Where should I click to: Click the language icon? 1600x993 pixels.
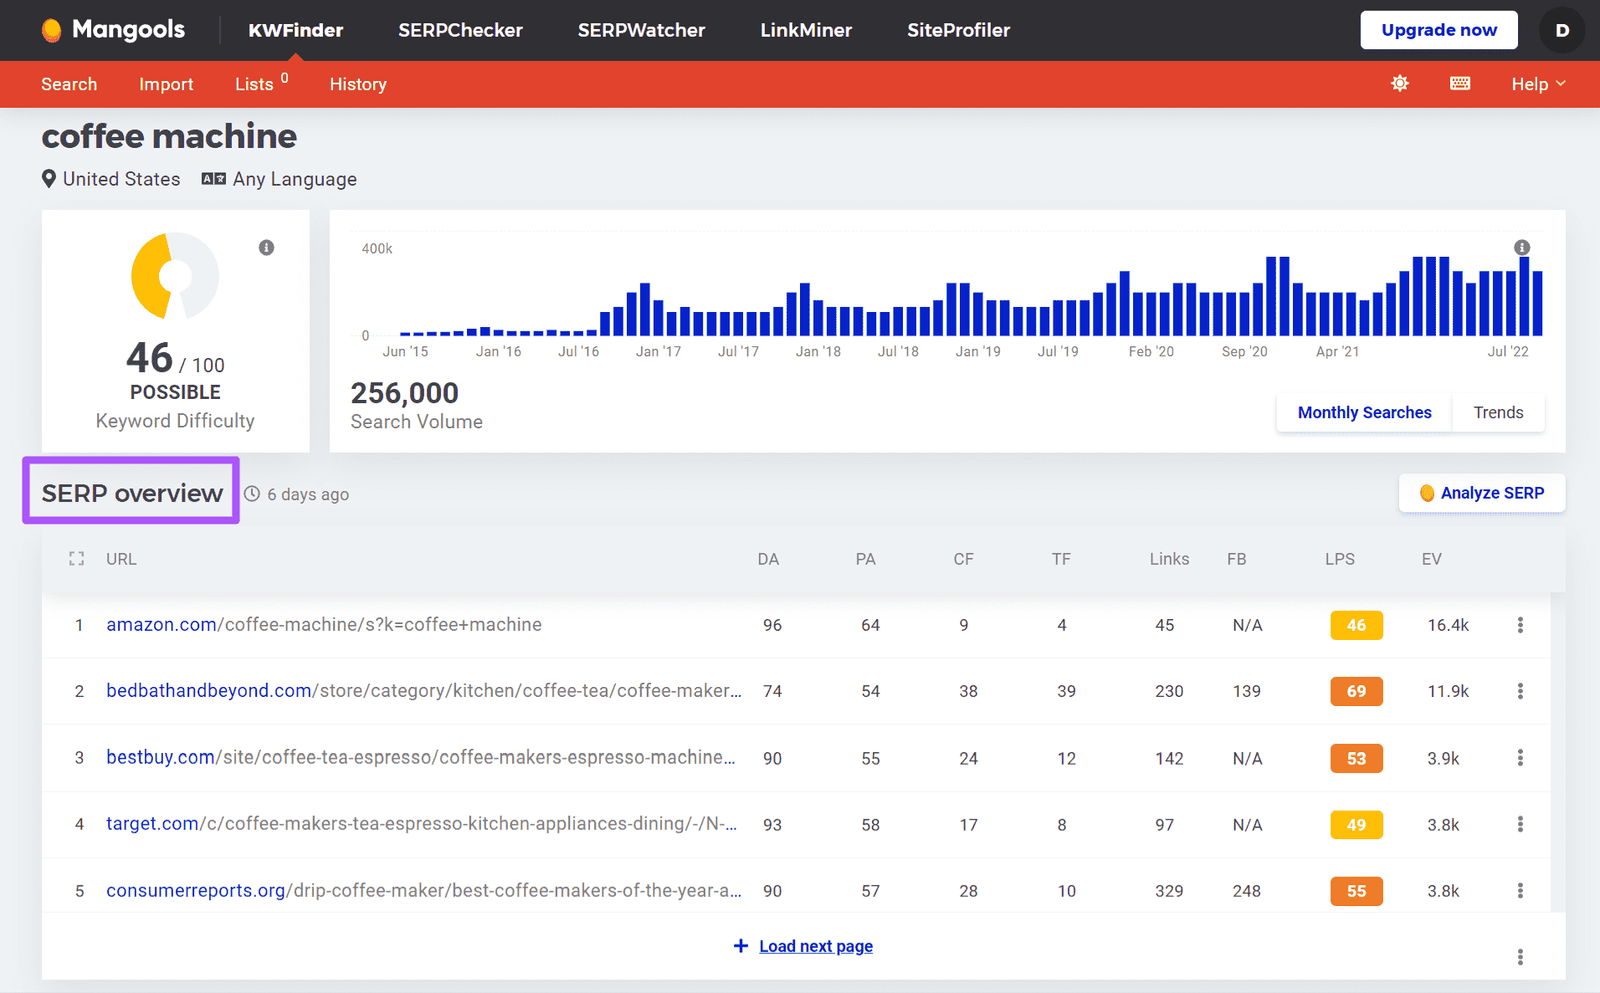pyautogui.click(x=213, y=179)
